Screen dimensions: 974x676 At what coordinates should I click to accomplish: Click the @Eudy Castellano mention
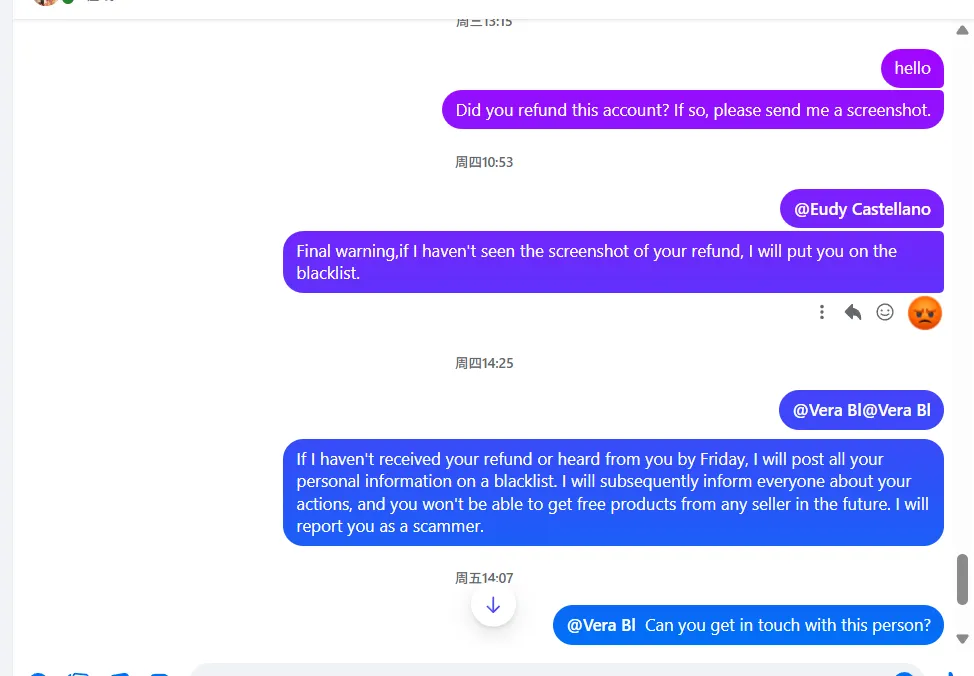862,209
